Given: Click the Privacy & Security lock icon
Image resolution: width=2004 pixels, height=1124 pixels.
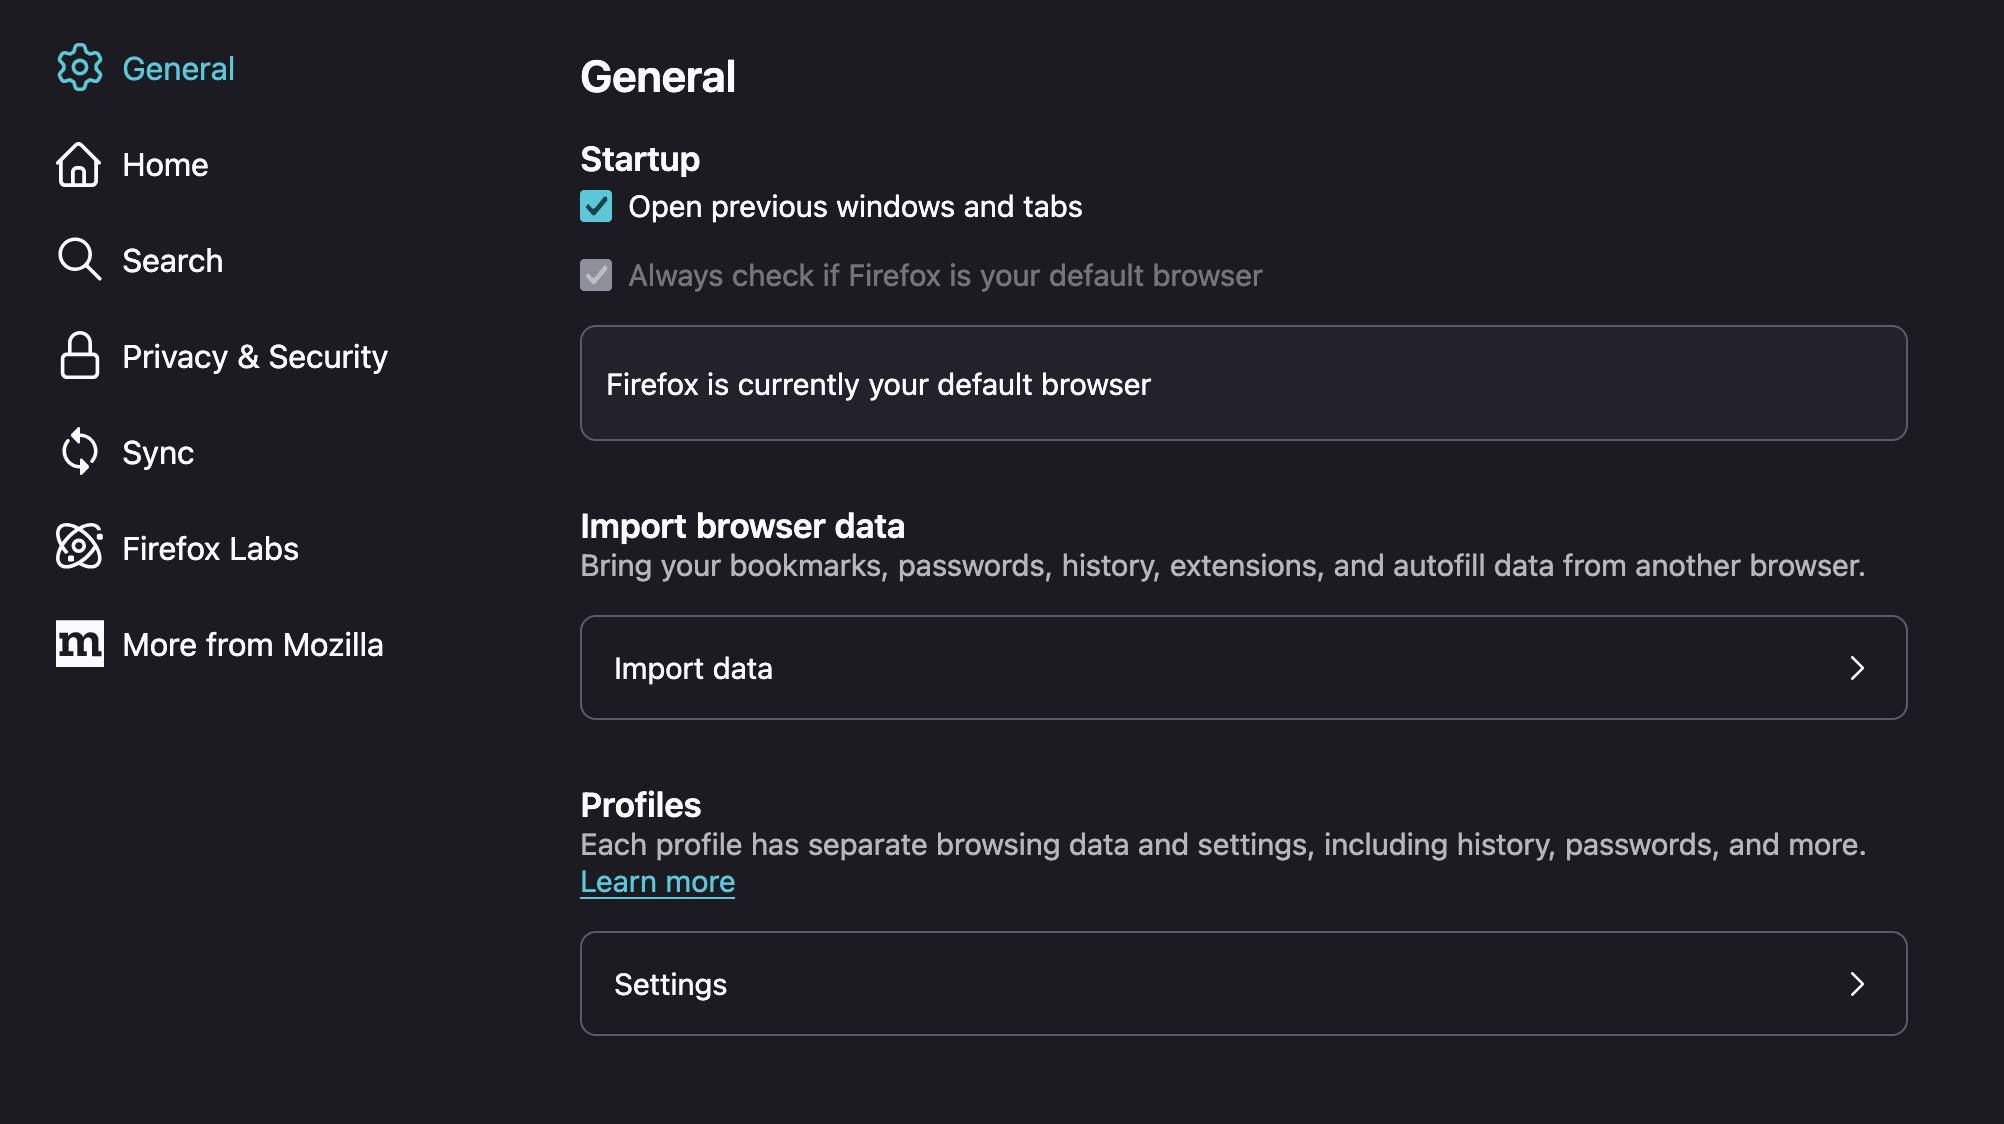Looking at the screenshot, I should point(79,356).
